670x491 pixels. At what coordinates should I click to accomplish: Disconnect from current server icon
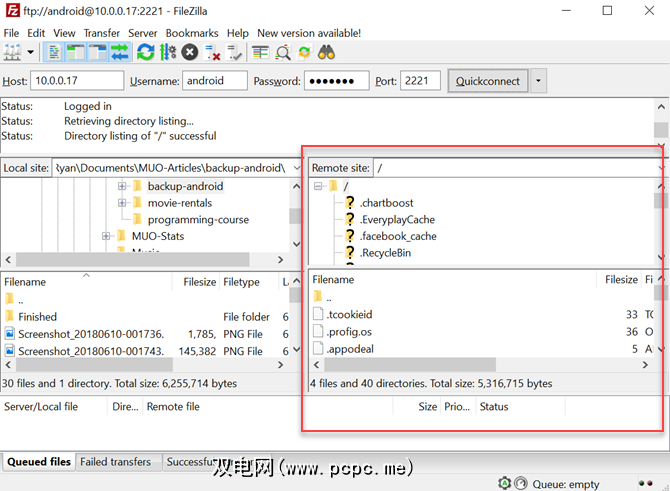click(212, 53)
